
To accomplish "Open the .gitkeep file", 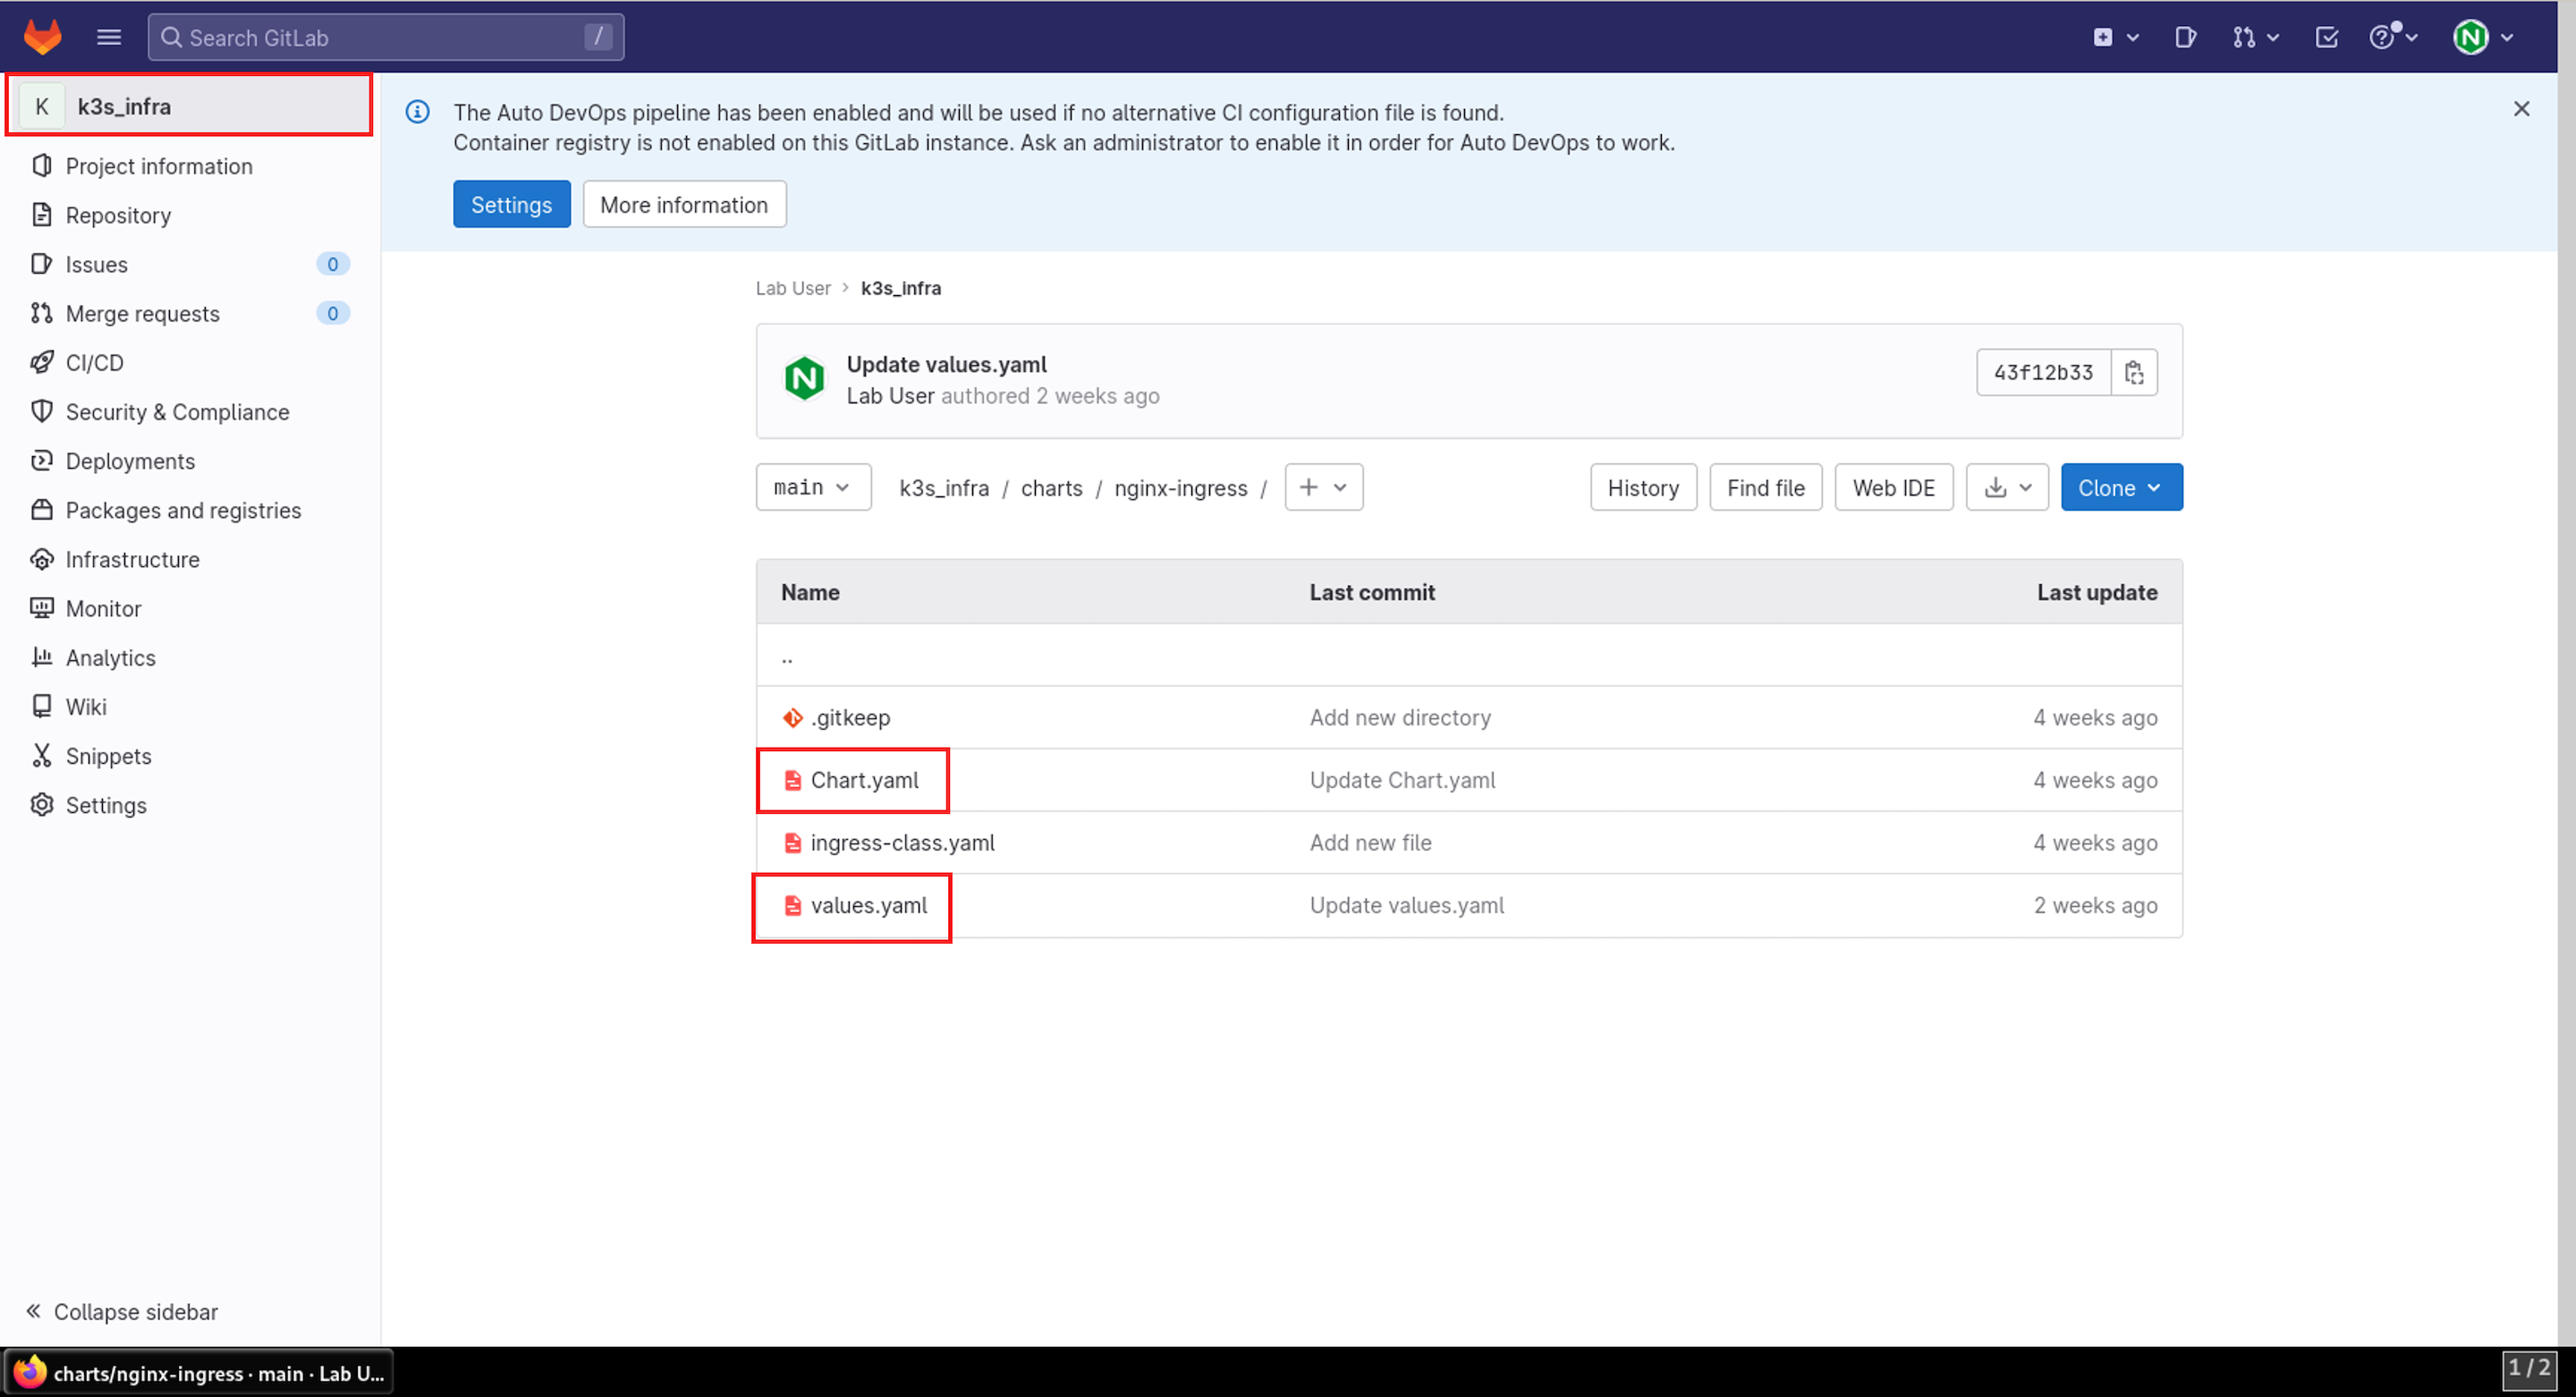I will [x=850, y=717].
